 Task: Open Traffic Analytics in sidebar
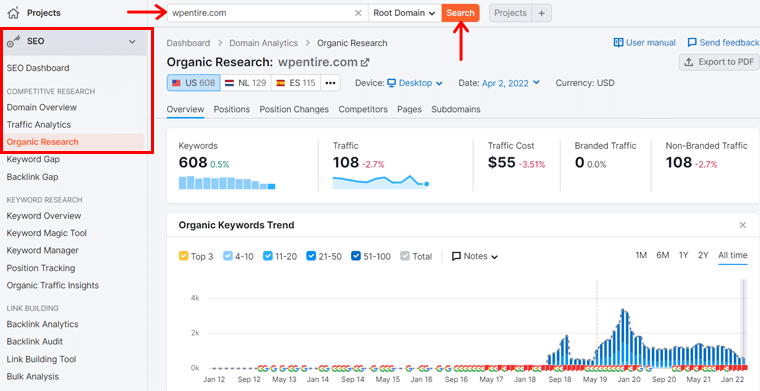click(39, 125)
